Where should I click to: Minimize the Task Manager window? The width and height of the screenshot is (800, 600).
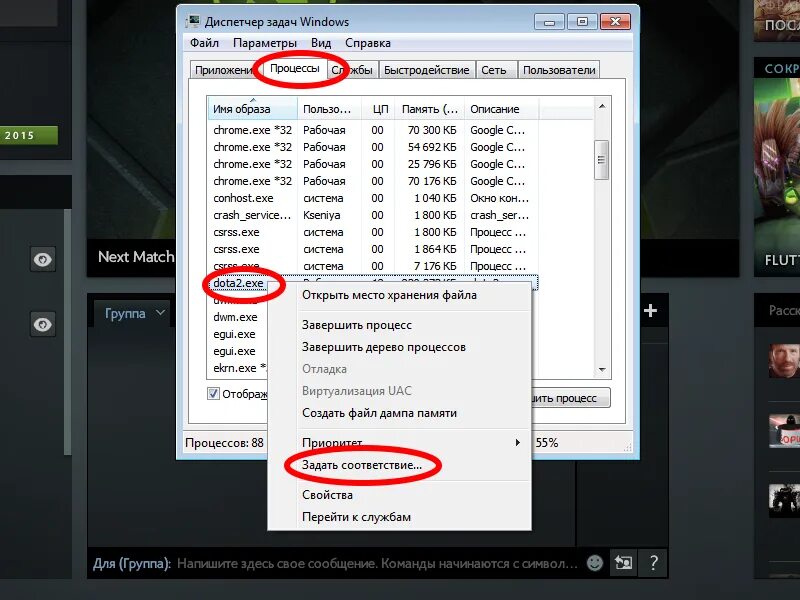pos(549,22)
